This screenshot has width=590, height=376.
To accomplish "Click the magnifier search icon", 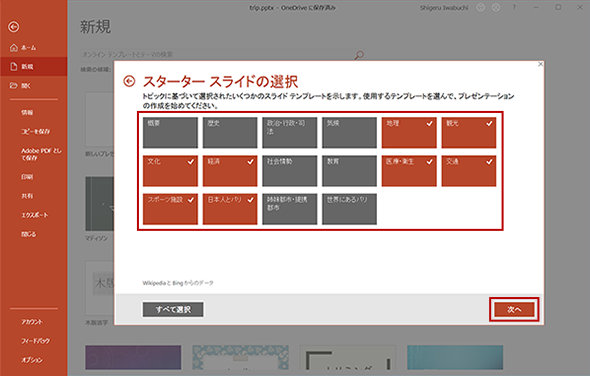I will coord(359,55).
